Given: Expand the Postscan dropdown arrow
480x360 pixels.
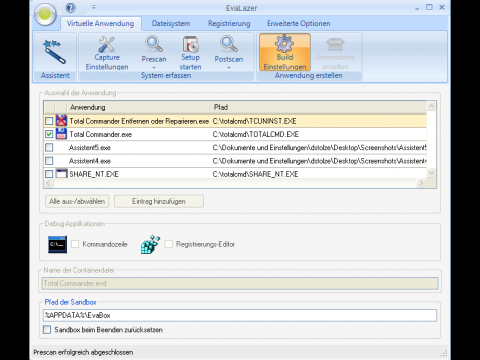Looking at the screenshot, I should tap(229, 68).
